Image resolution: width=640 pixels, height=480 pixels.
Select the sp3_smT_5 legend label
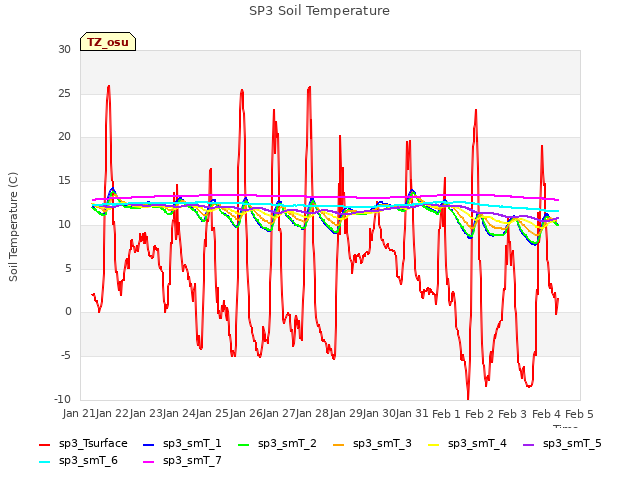point(572,444)
